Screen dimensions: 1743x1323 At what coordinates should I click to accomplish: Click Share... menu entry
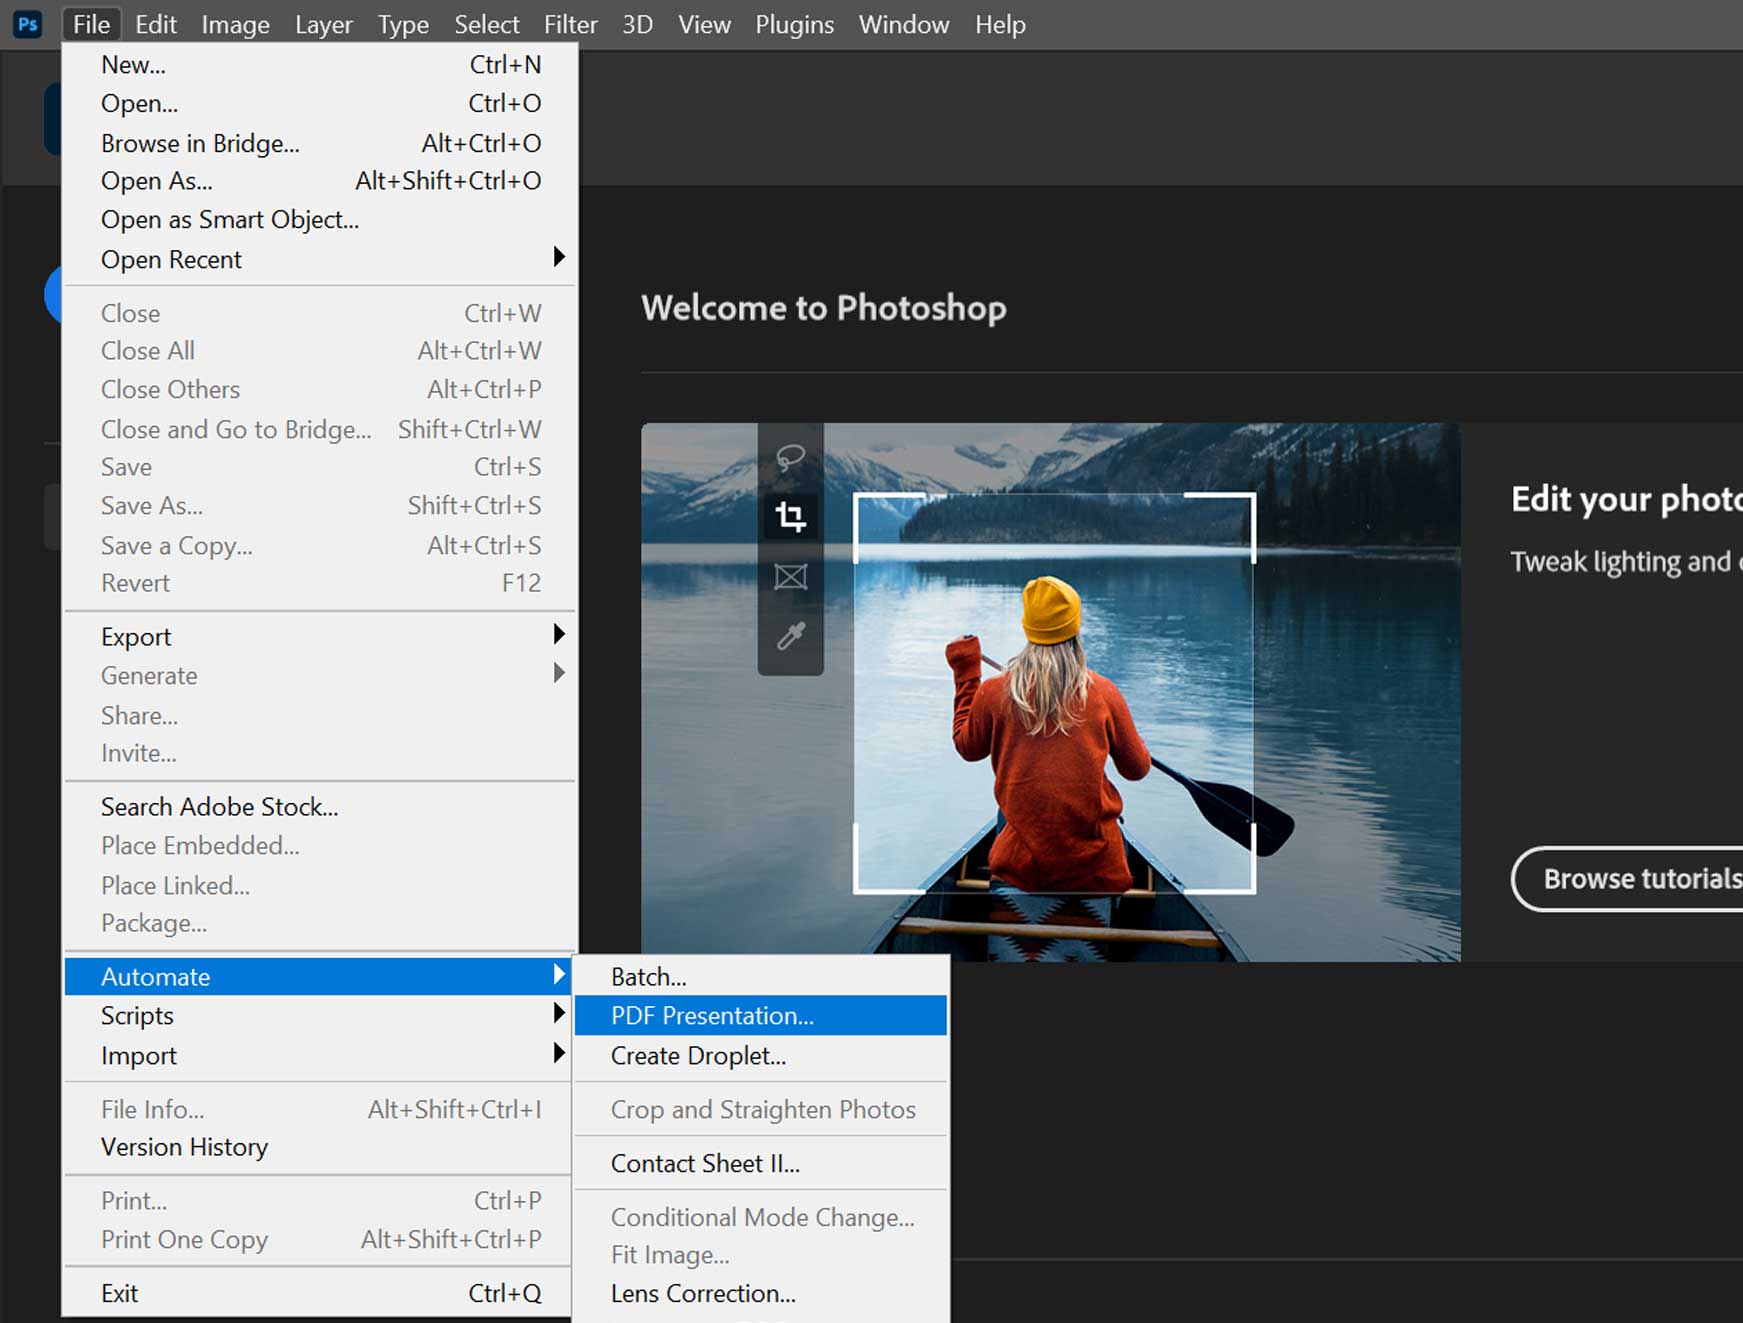pos(320,716)
